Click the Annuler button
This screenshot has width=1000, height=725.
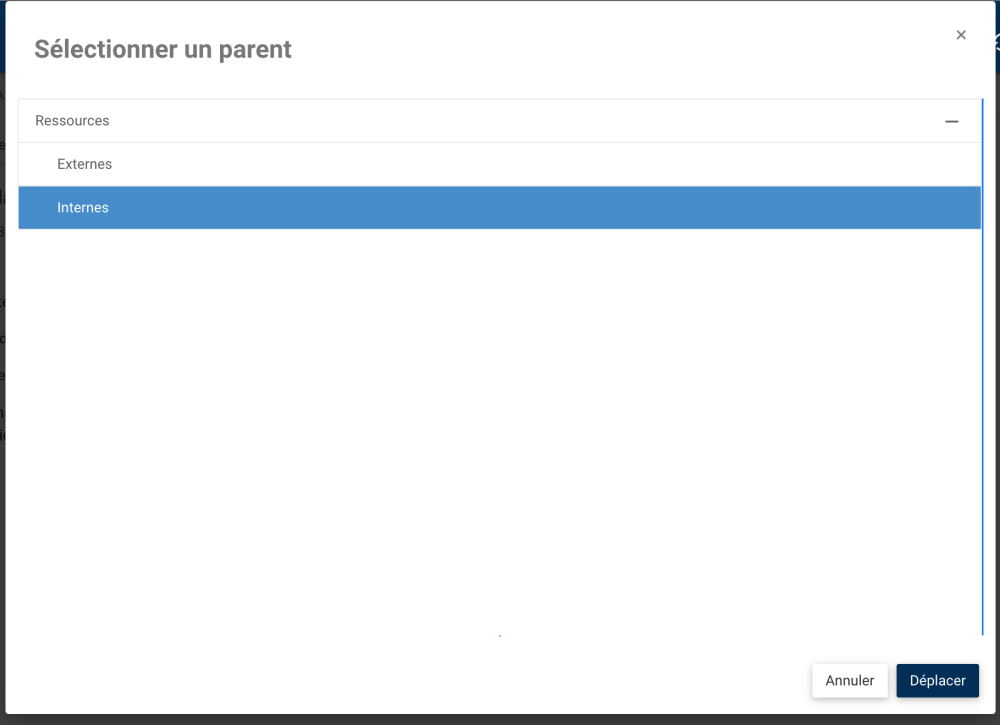tap(849, 680)
